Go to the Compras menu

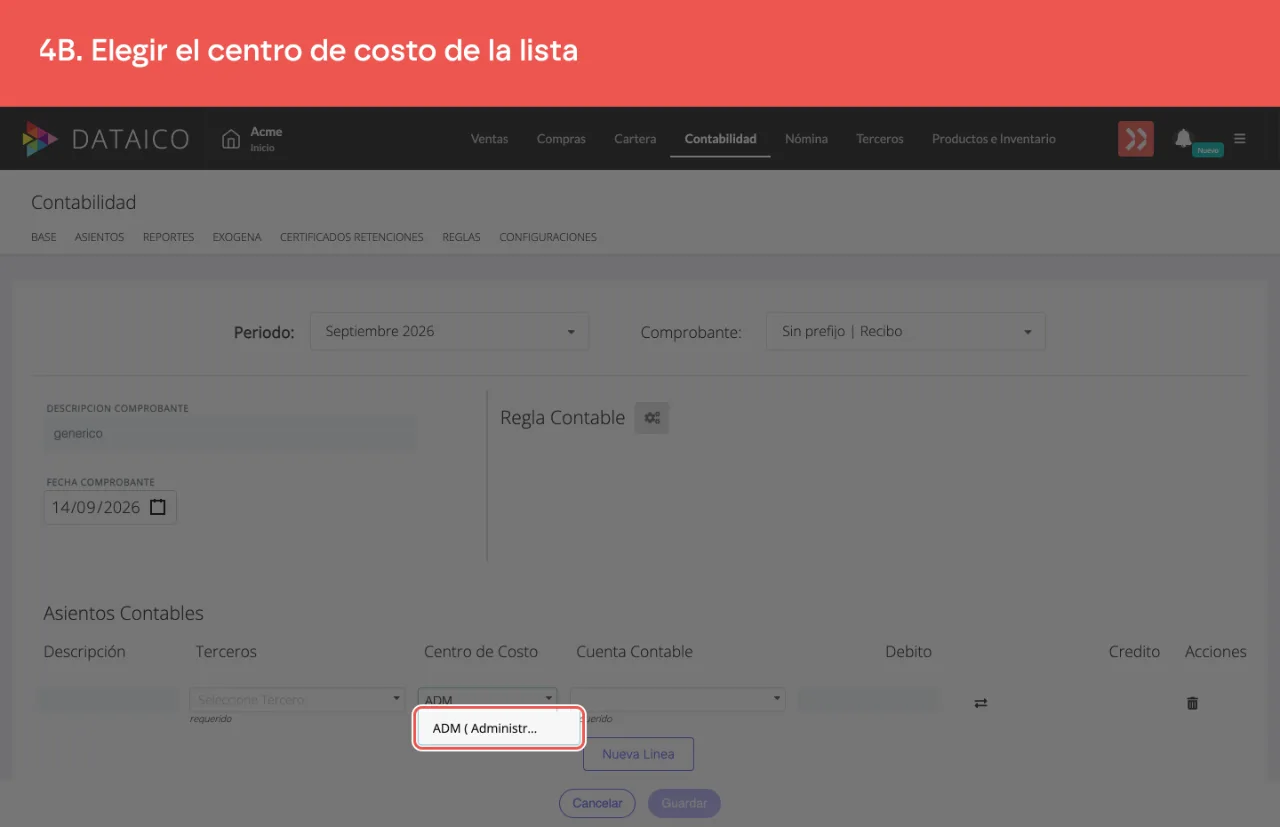click(561, 139)
